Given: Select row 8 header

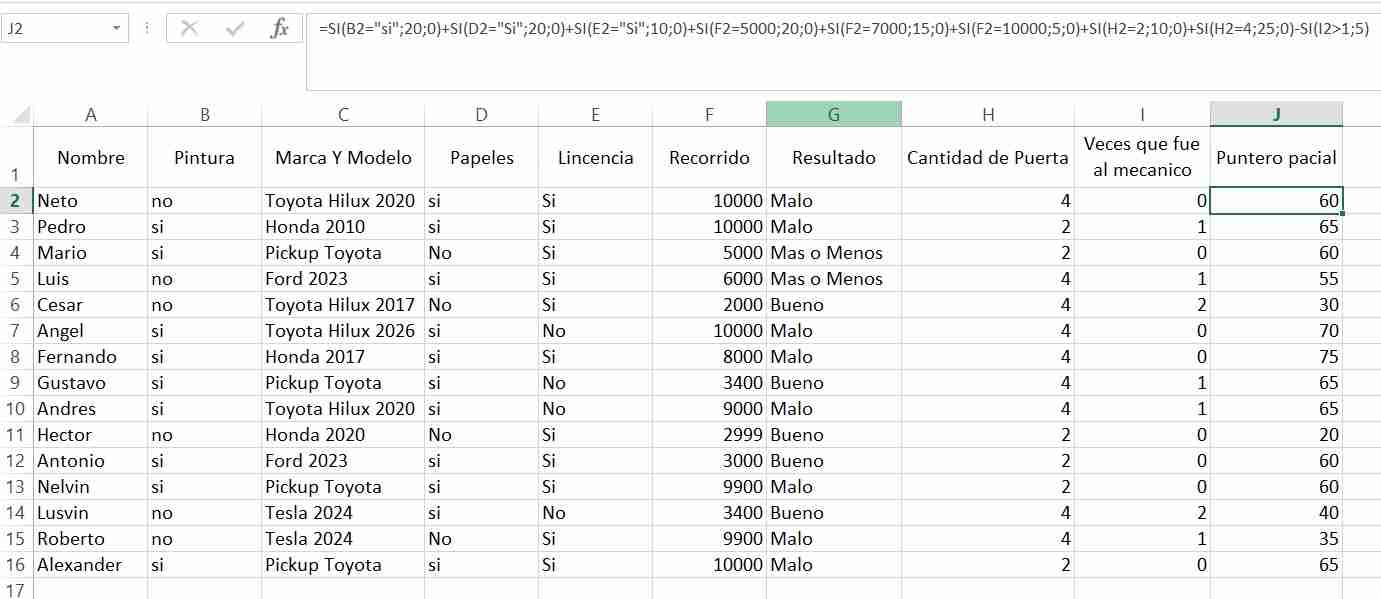Looking at the screenshot, I should [x=16, y=357].
